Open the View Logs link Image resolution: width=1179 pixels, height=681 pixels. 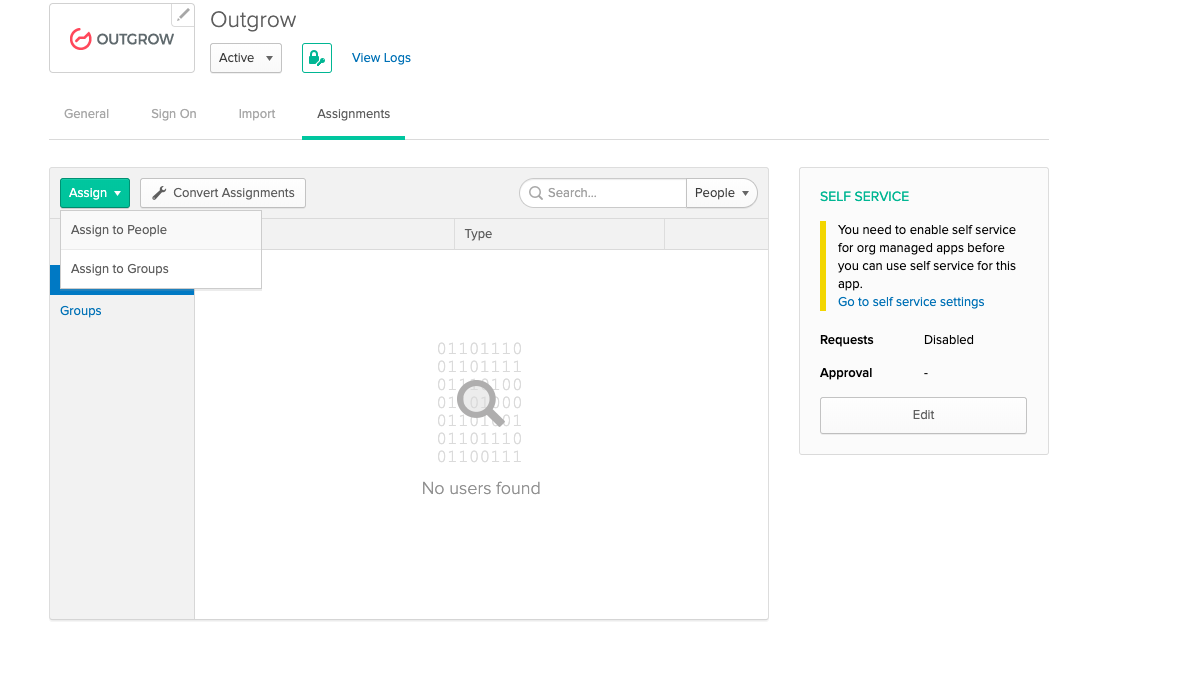tap(381, 58)
